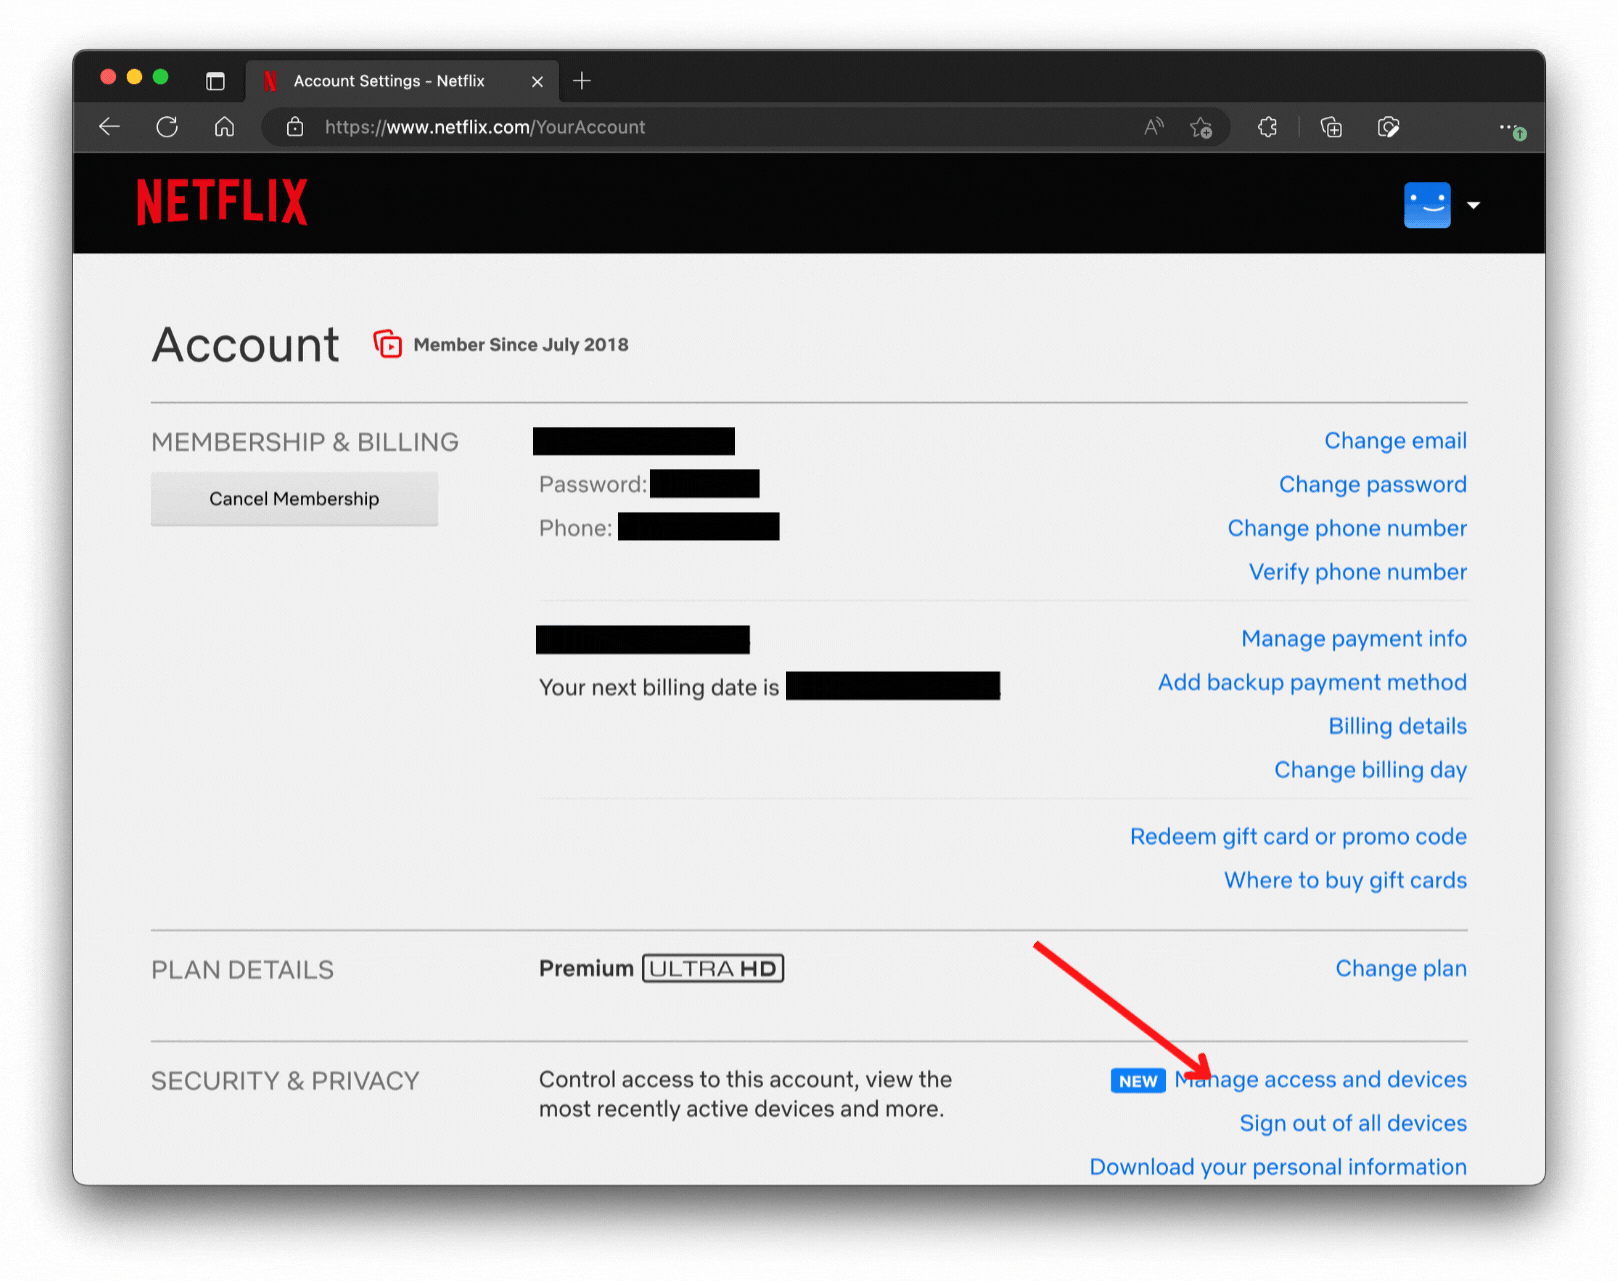This screenshot has width=1618, height=1281.
Task: Open the Change password link
Action: coord(1373,485)
